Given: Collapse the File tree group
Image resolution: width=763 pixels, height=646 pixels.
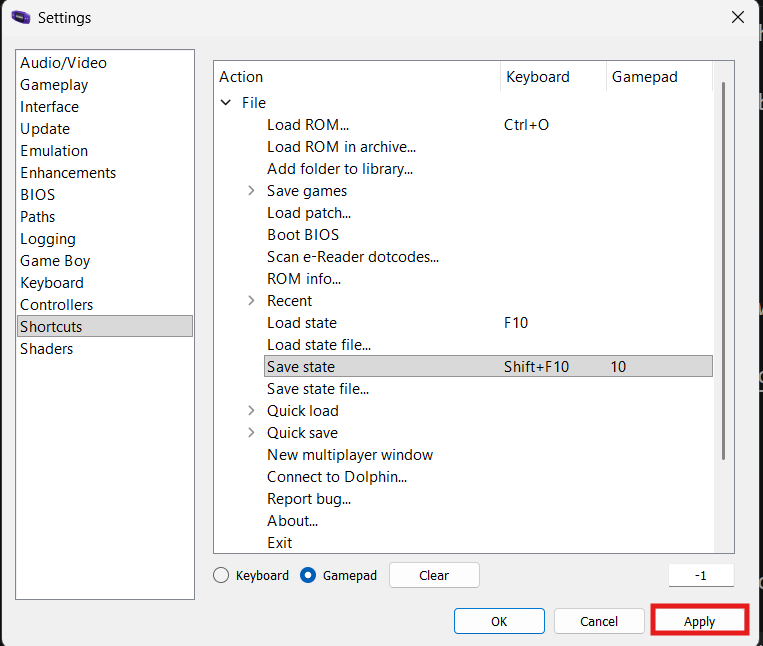Looking at the screenshot, I should point(226,103).
